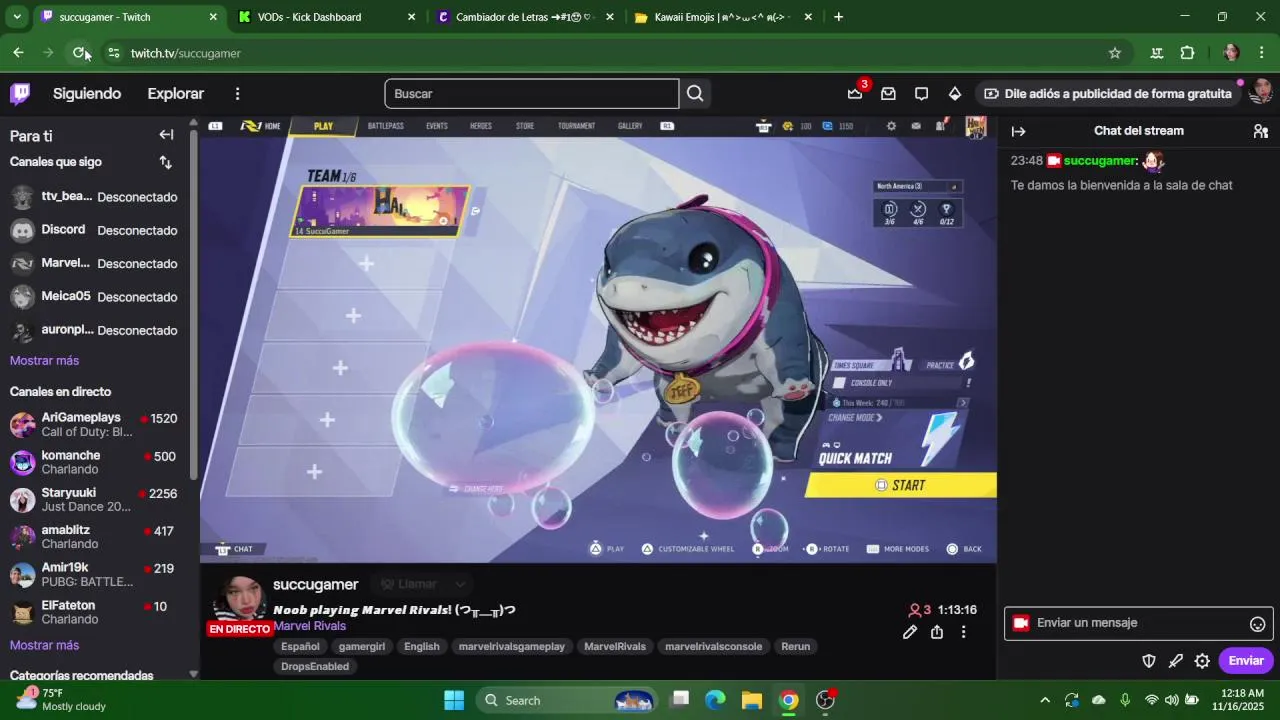The image size is (1280, 720).
Task: Open a new browser tab
Action: point(838,17)
